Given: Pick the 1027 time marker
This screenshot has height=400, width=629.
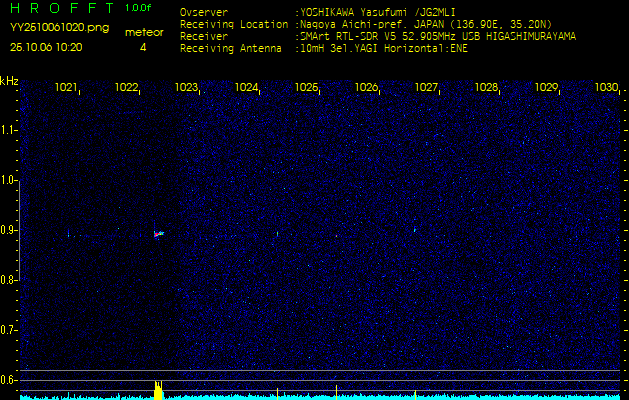Looking at the screenshot, I should (x=426, y=88).
